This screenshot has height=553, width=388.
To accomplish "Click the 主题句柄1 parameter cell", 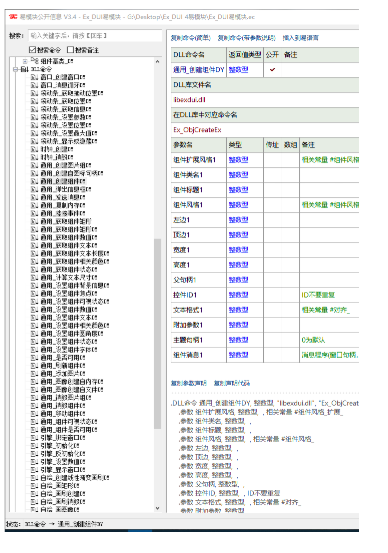I will tap(199, 340).
